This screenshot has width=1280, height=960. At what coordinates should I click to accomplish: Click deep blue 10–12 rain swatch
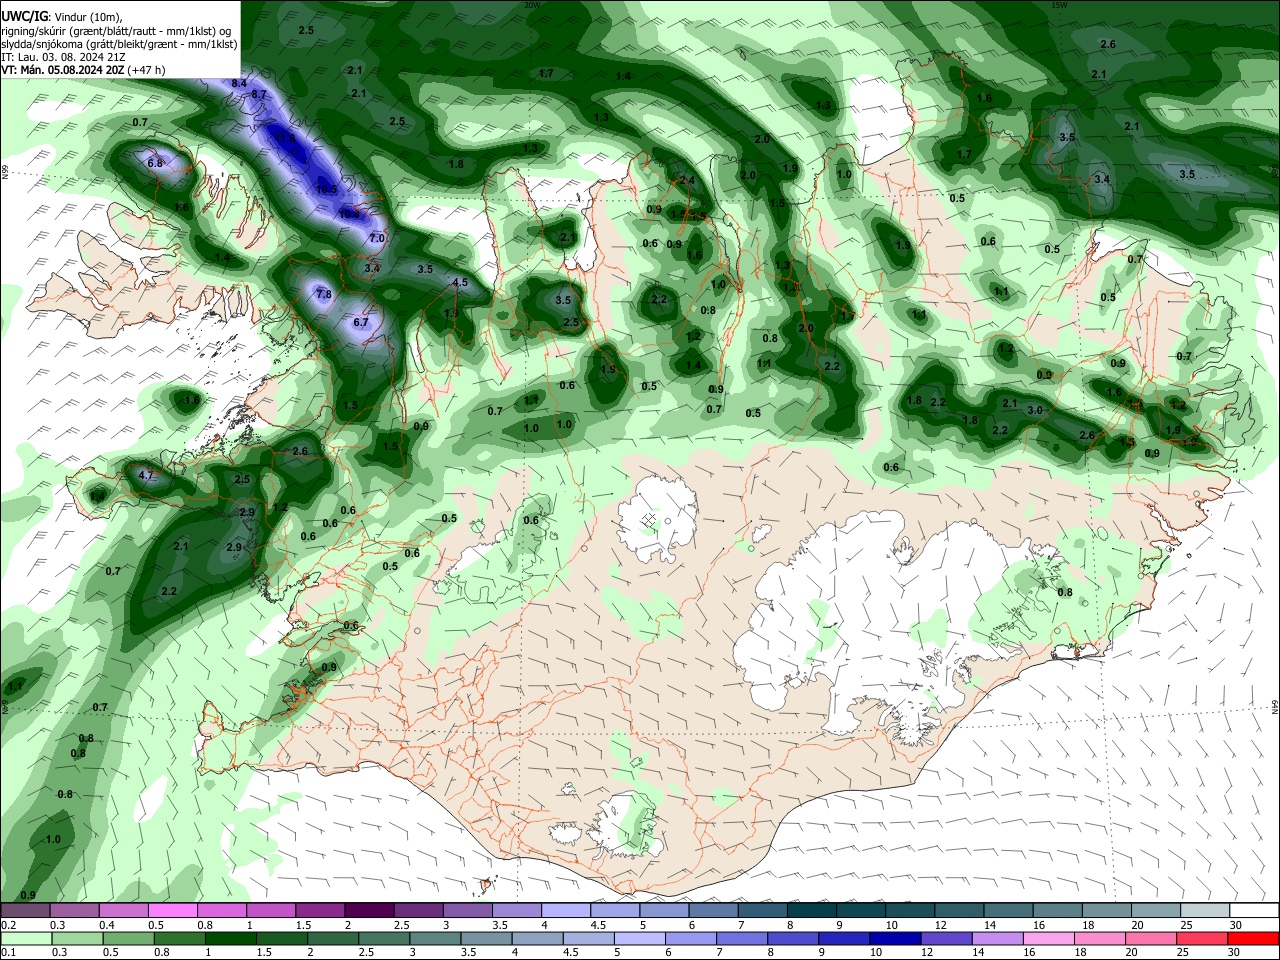tap(896, 938)
